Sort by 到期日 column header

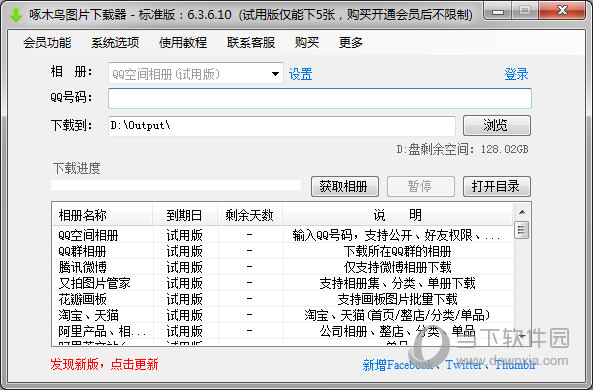coord(185,215)
